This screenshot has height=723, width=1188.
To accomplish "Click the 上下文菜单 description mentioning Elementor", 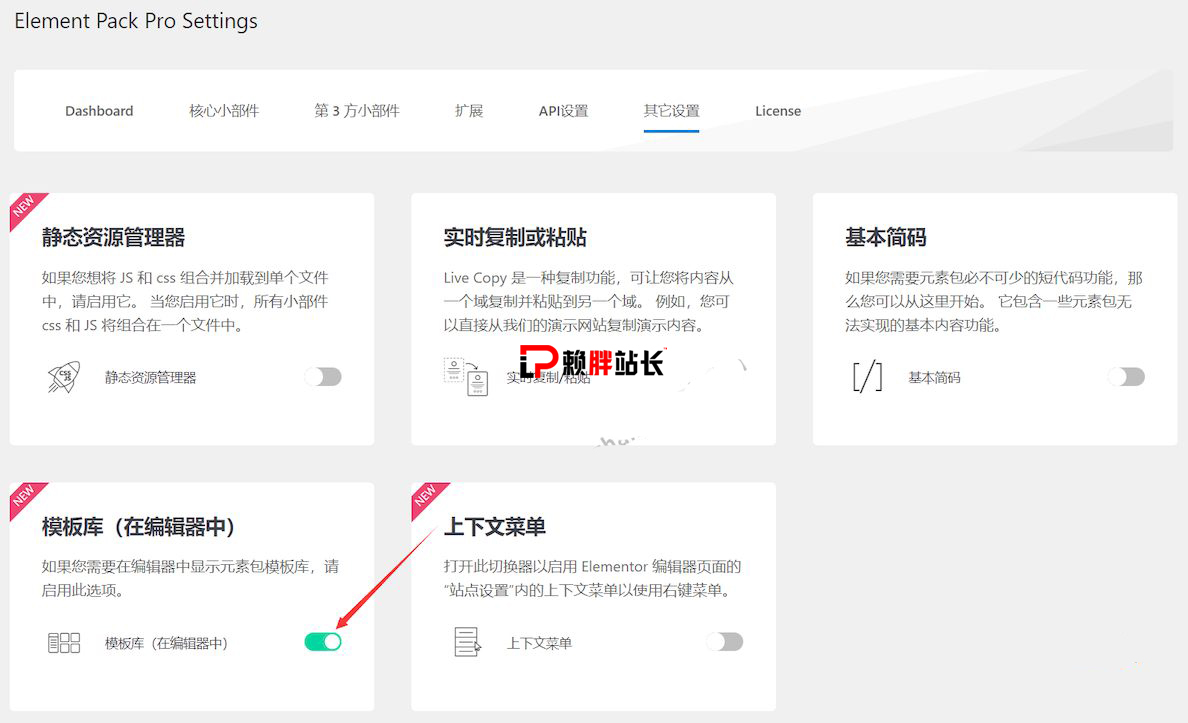I will point(592,578).
